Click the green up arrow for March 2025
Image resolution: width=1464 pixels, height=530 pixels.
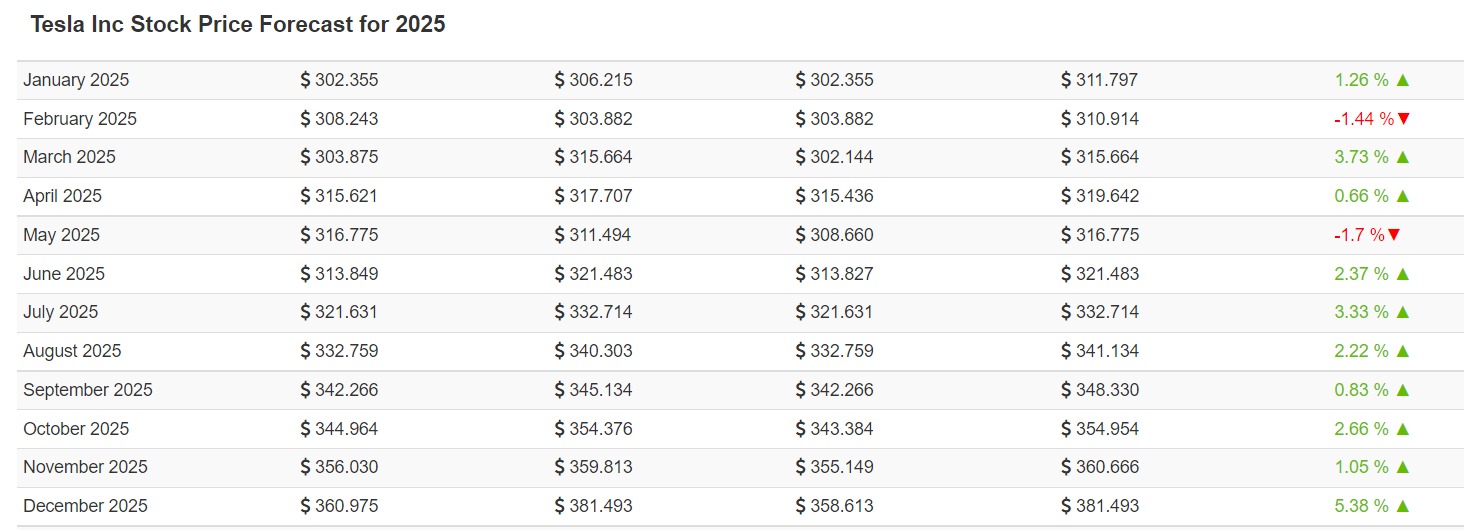(1402, 157)
